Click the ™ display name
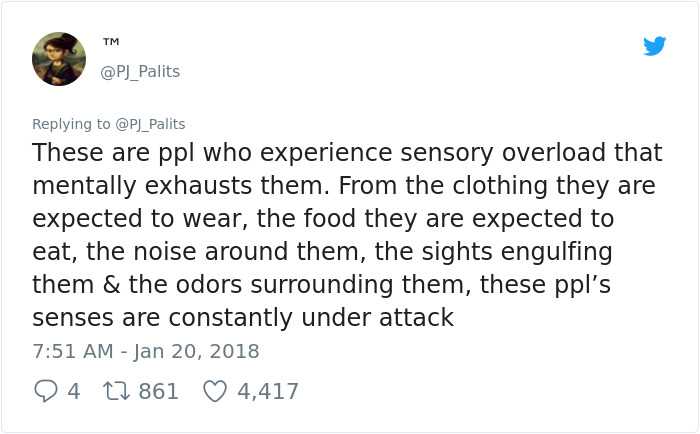Viewport: 700px width, 434px height. click(x=111, y=42)
